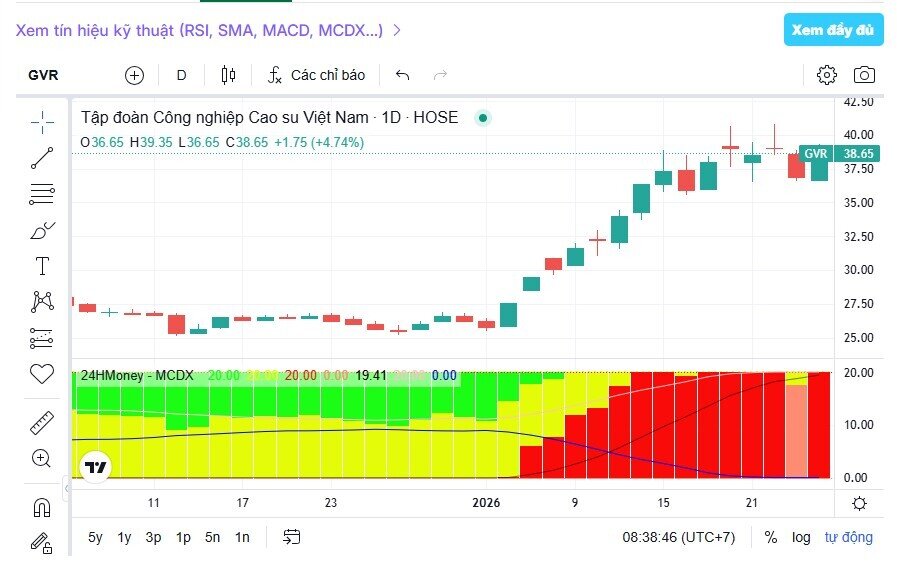Toggle tự động auto scale

pyautogui.click(x=848, y=537)
